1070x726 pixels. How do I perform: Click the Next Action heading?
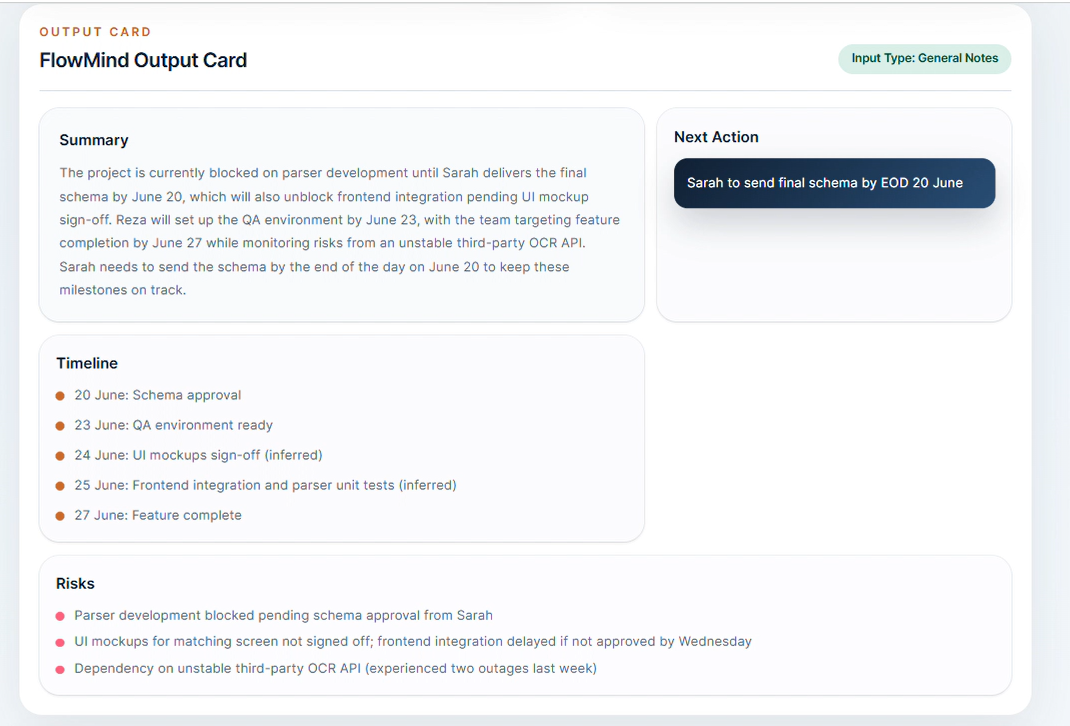[x=716, y=137]
